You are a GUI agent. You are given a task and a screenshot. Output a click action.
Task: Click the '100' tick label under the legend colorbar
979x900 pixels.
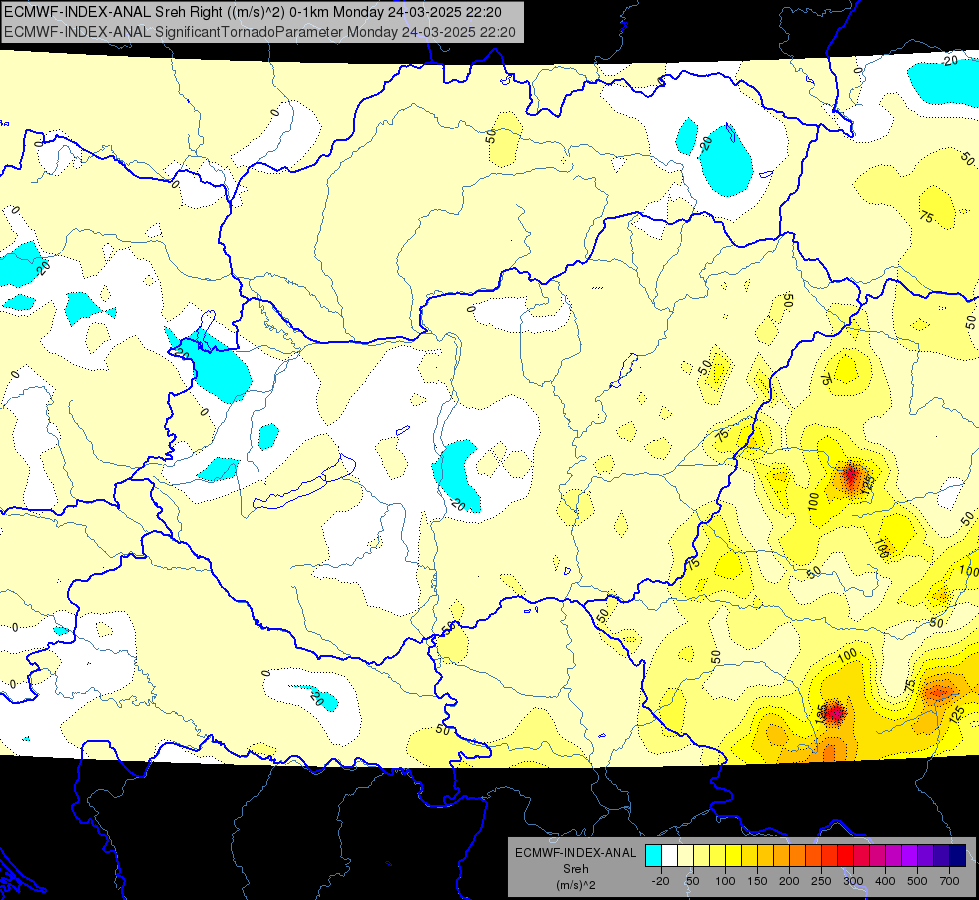click(725, 881)
